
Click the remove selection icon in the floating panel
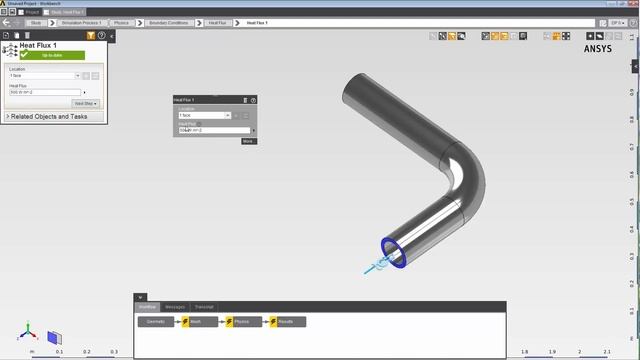[246, 116]
